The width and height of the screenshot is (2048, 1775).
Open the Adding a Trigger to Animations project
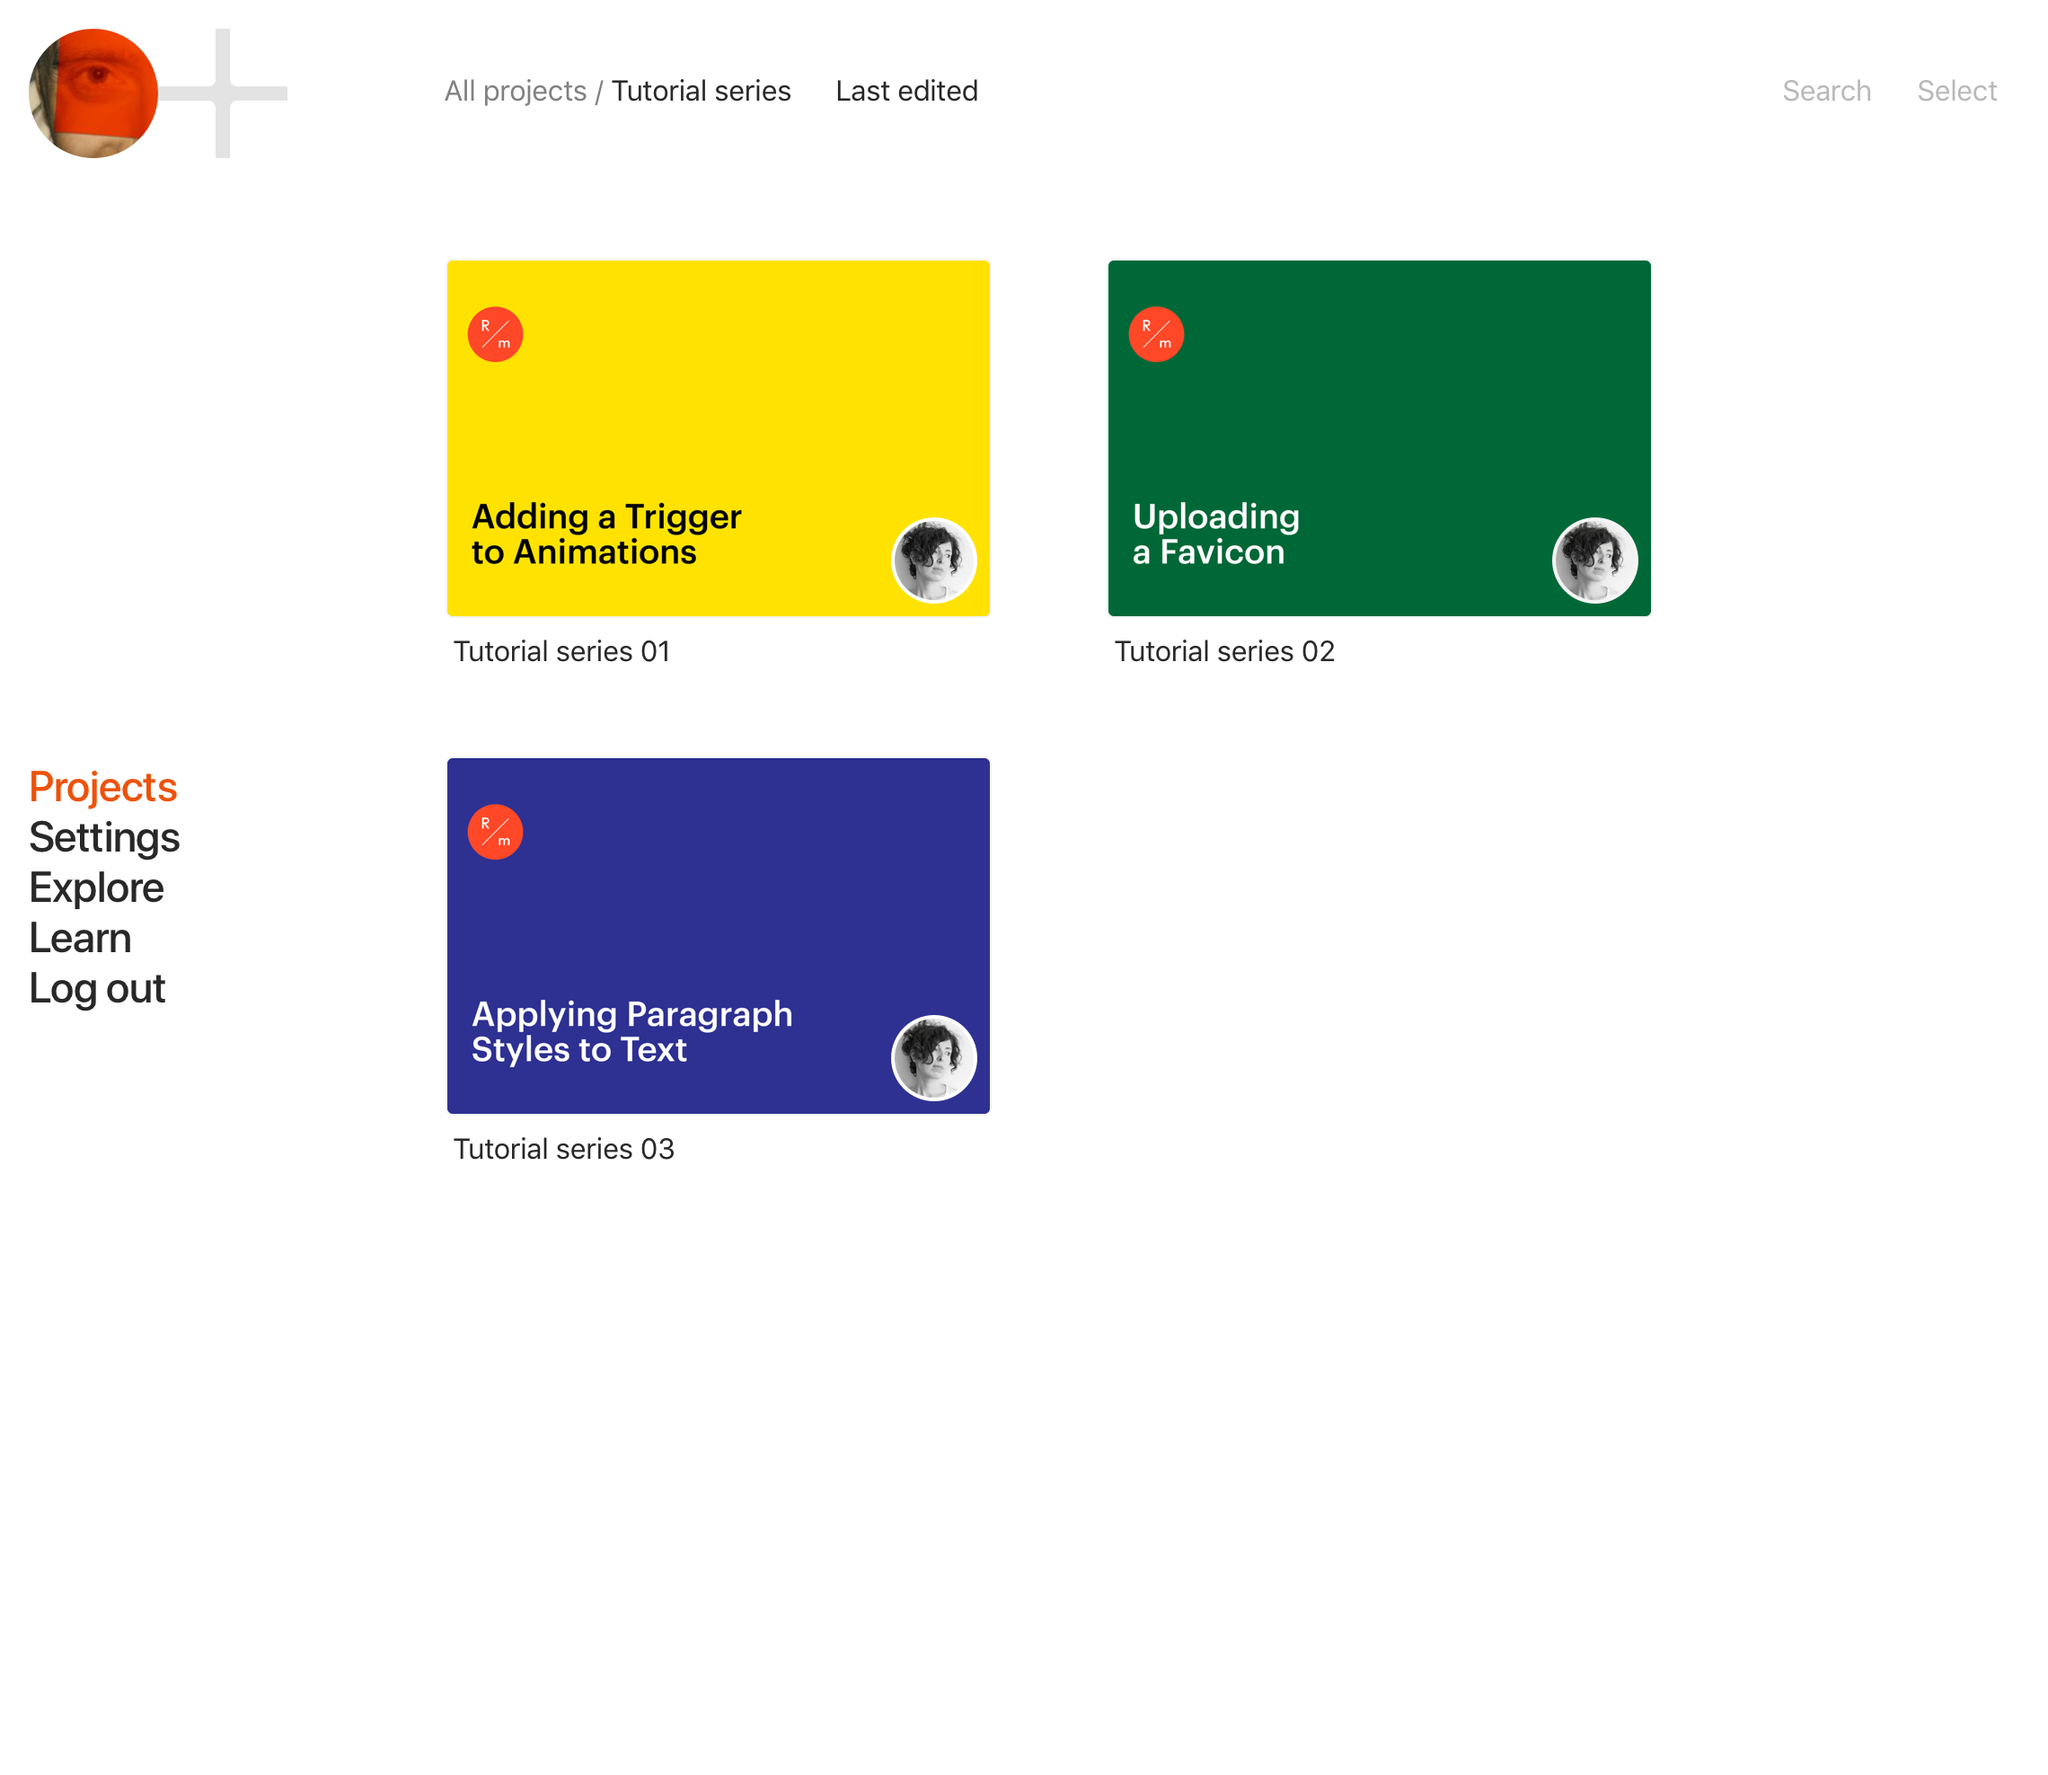[718, 438]
